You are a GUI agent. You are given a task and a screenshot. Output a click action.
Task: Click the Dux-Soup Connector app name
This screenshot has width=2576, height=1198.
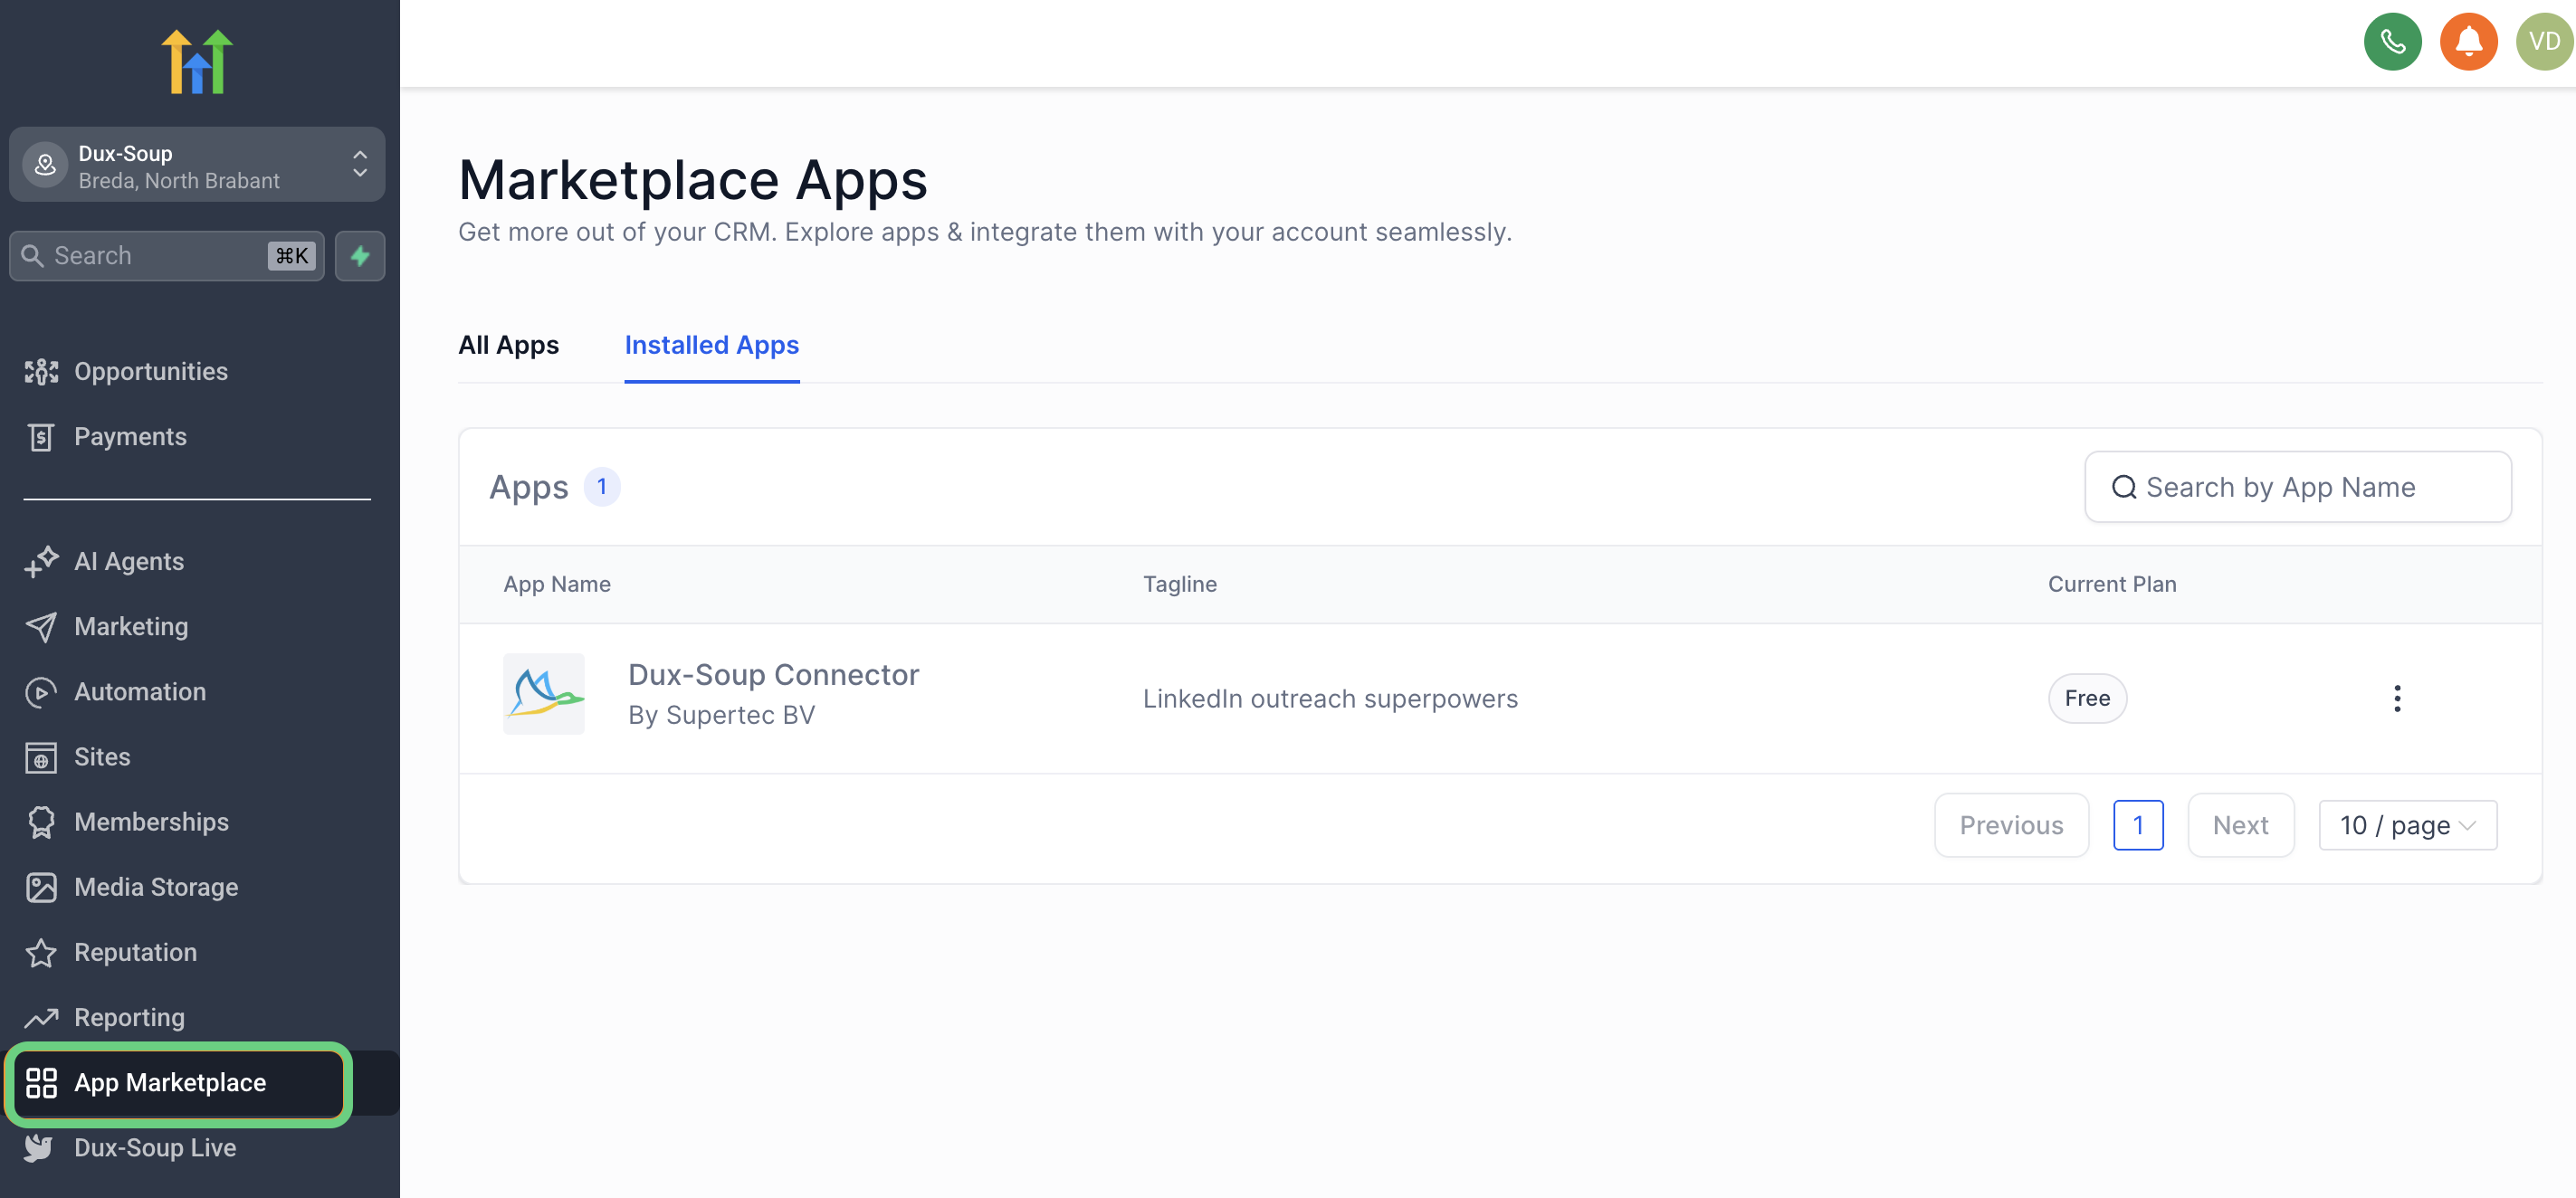pos(773,675)
